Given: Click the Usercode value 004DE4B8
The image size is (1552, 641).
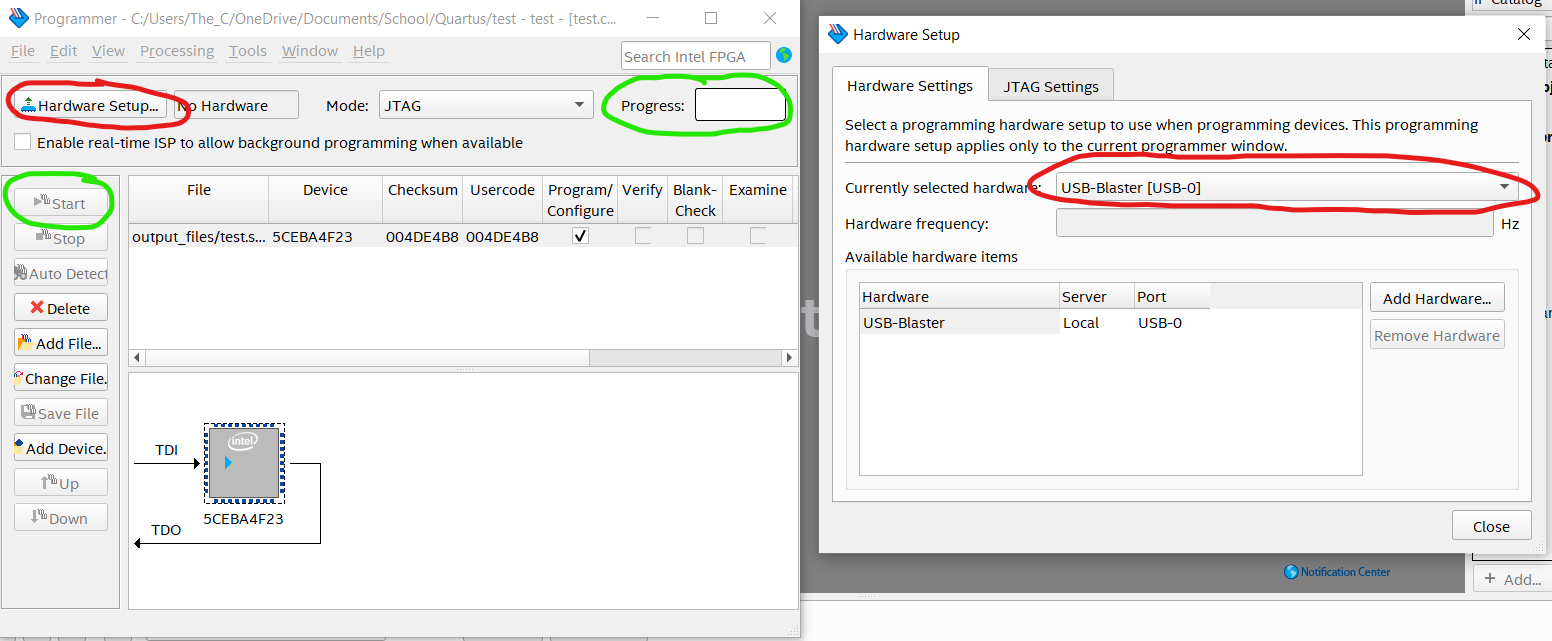Looking at the screenshot, I should 502,237.
